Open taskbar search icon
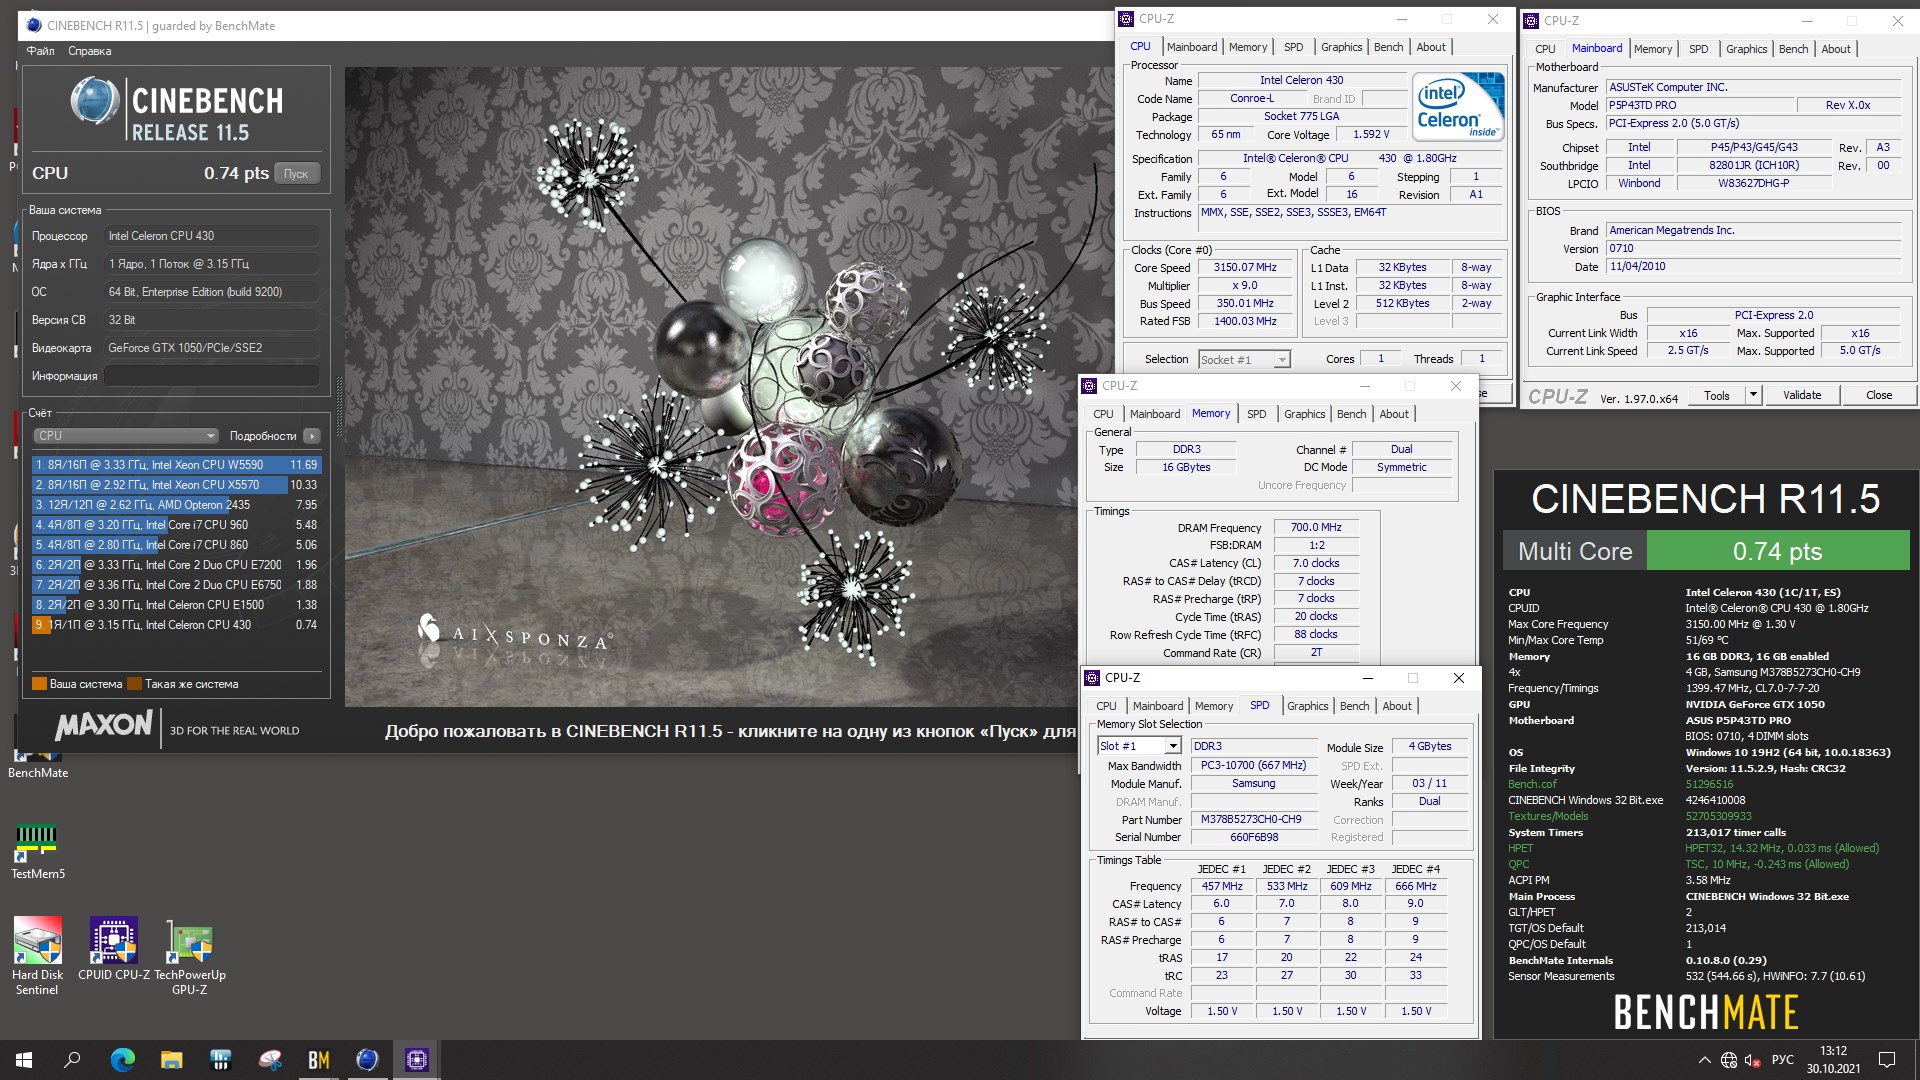Screen dimensions: 1920x1080 point(72,1060)
